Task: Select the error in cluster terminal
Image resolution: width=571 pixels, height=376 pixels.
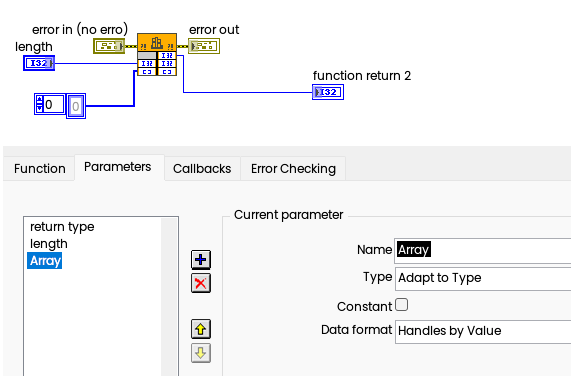Action: 109,46
